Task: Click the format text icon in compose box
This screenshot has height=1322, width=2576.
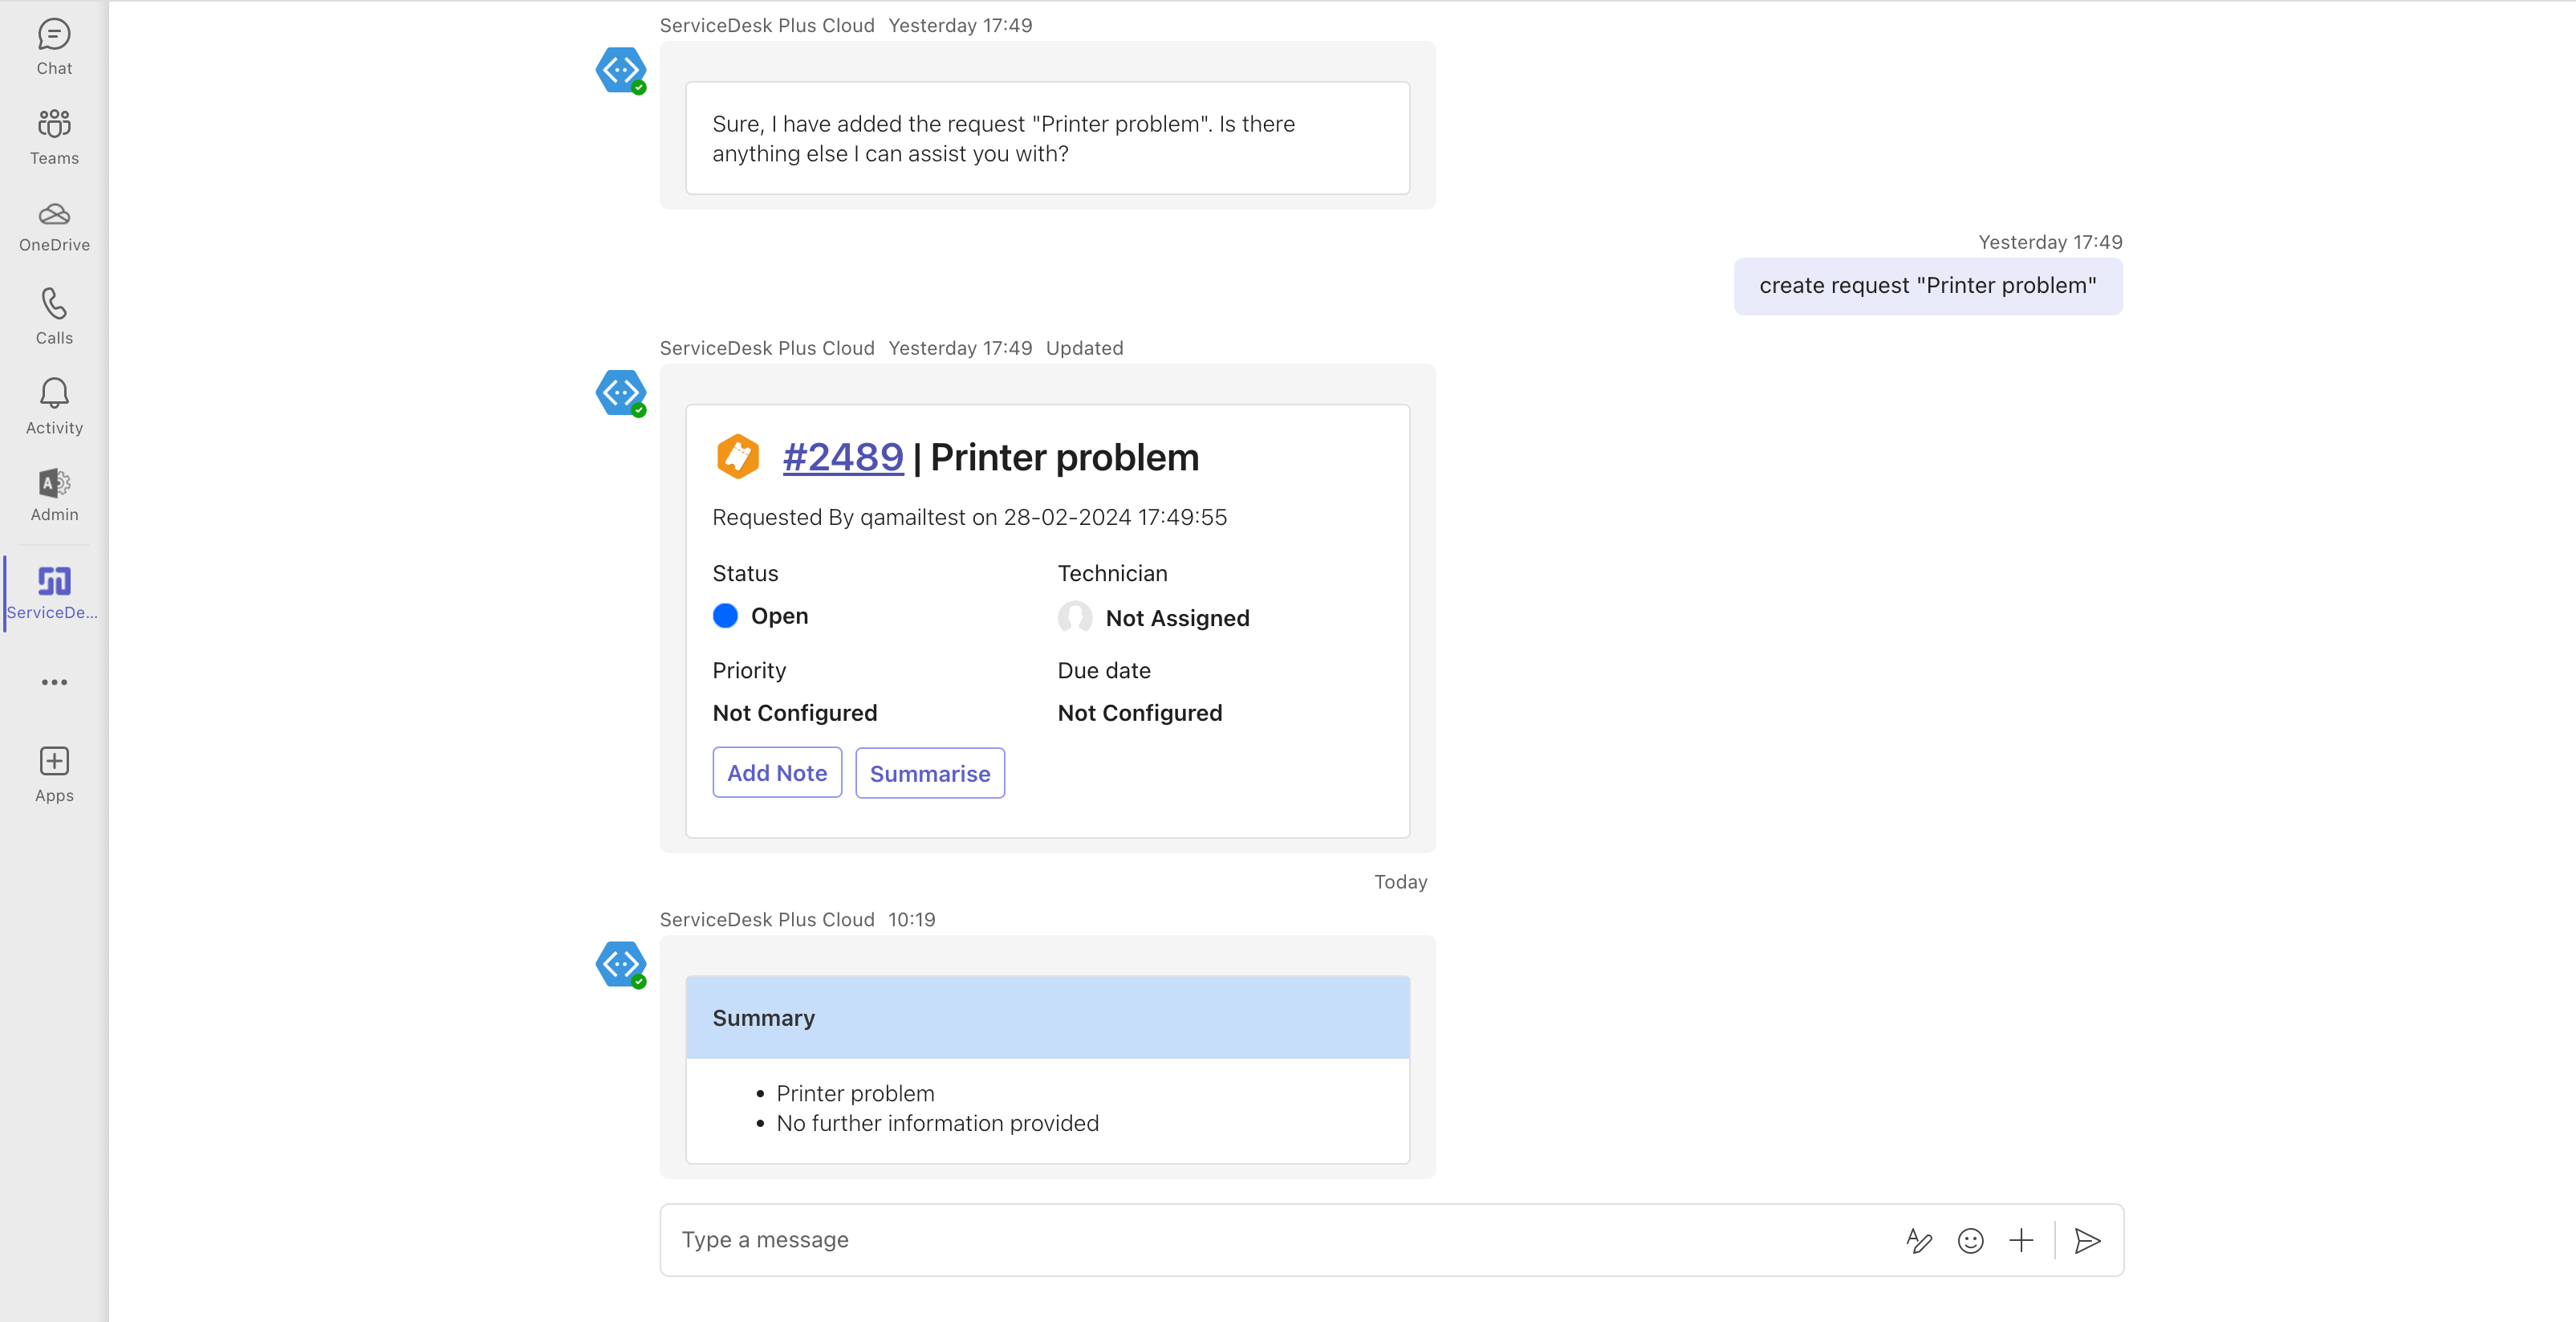Action: click(1918, 1240)
